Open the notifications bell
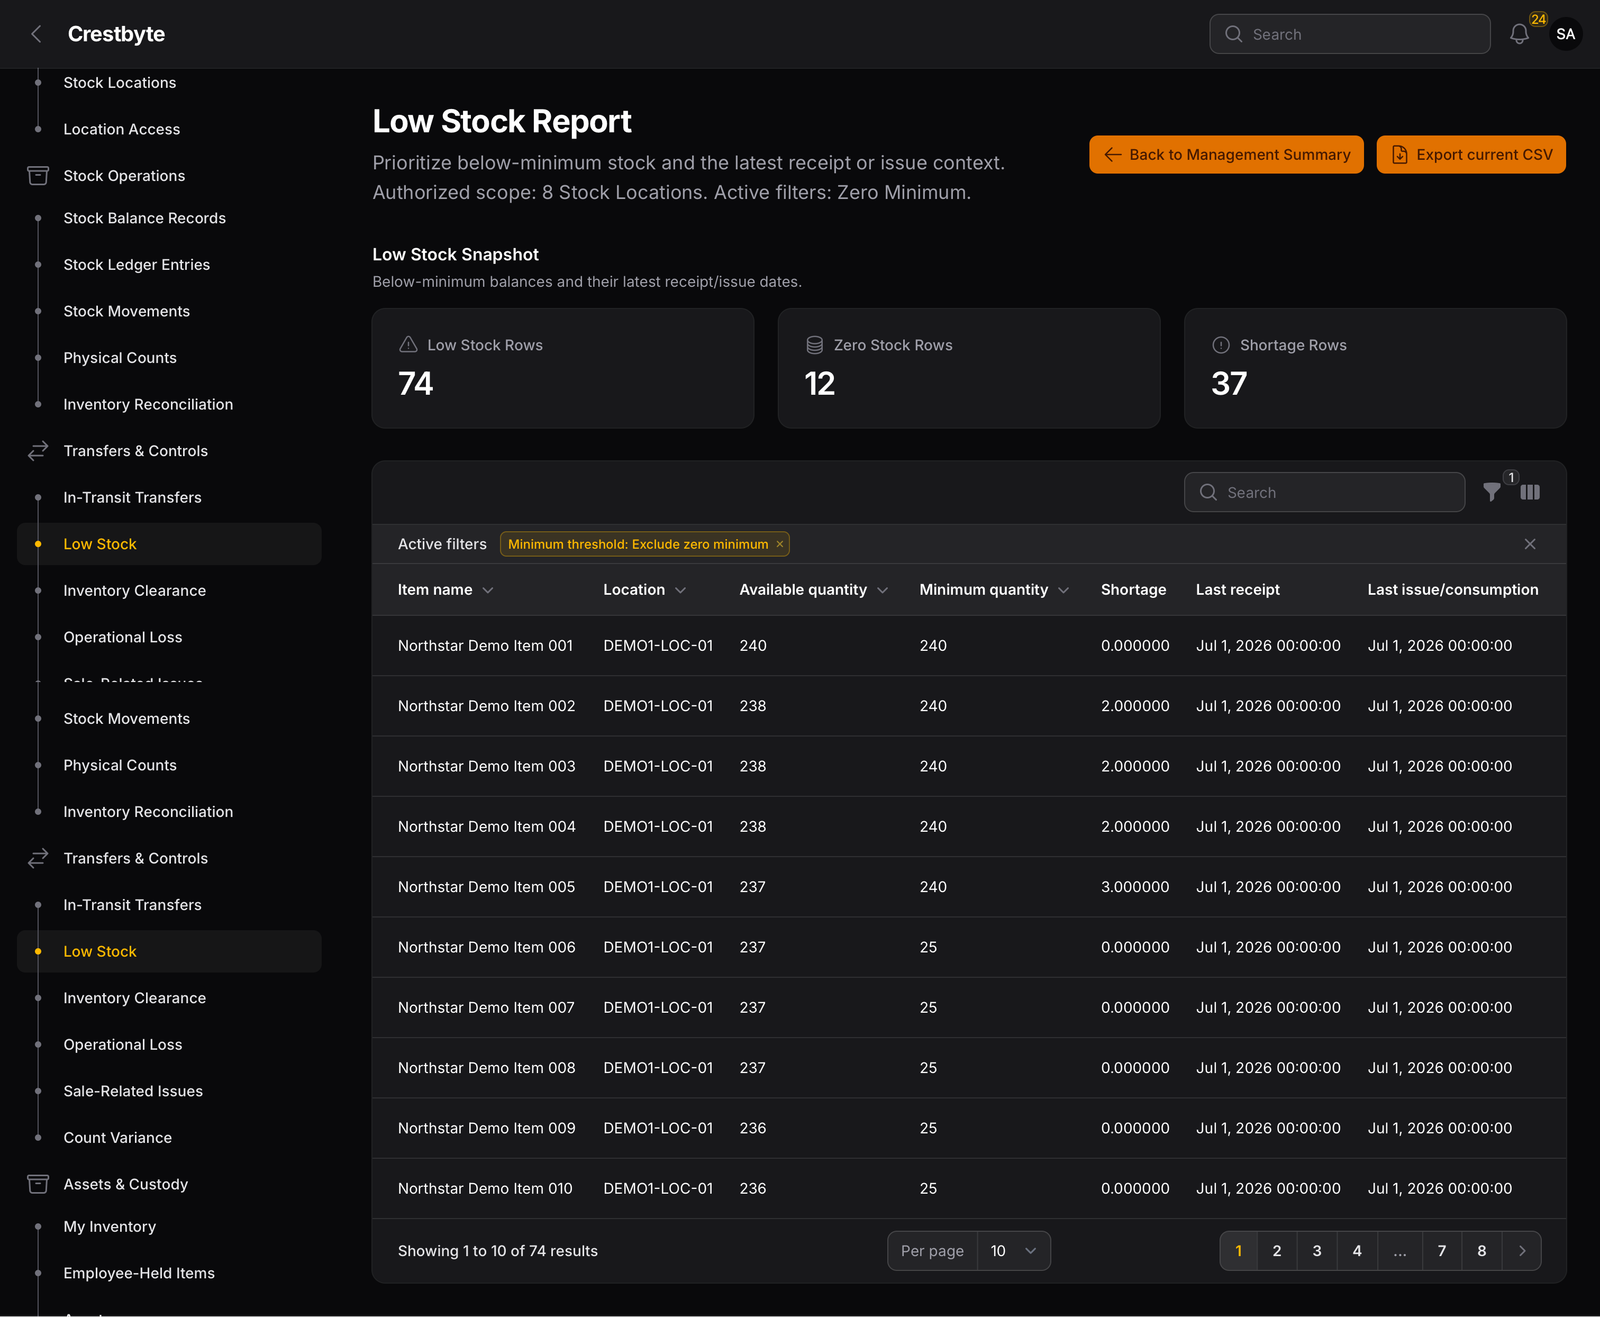1600x1317 pixels. pos(1519,34)
